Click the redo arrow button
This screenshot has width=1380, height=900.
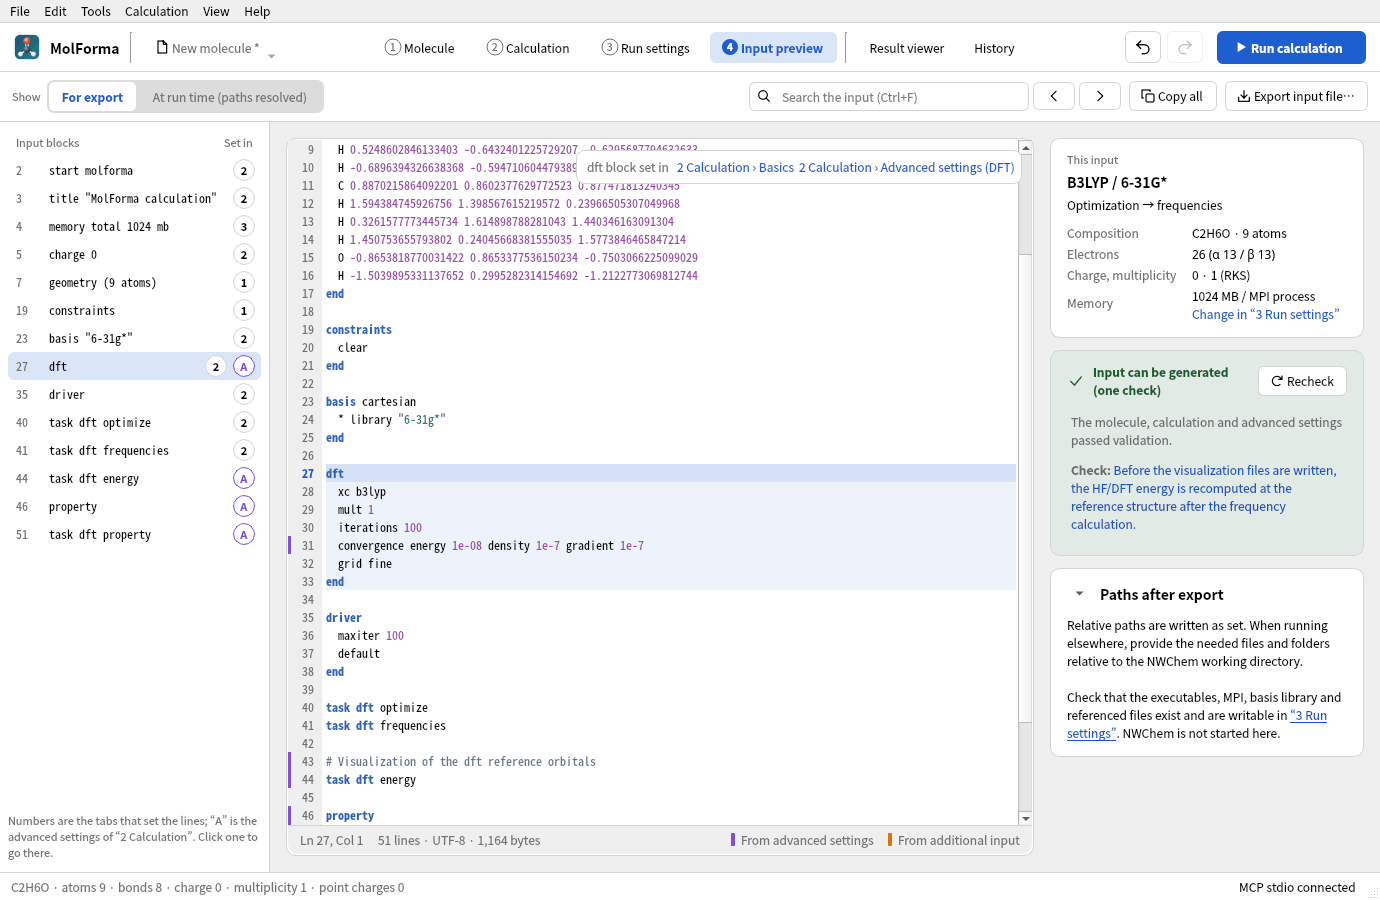(1185, 47)
